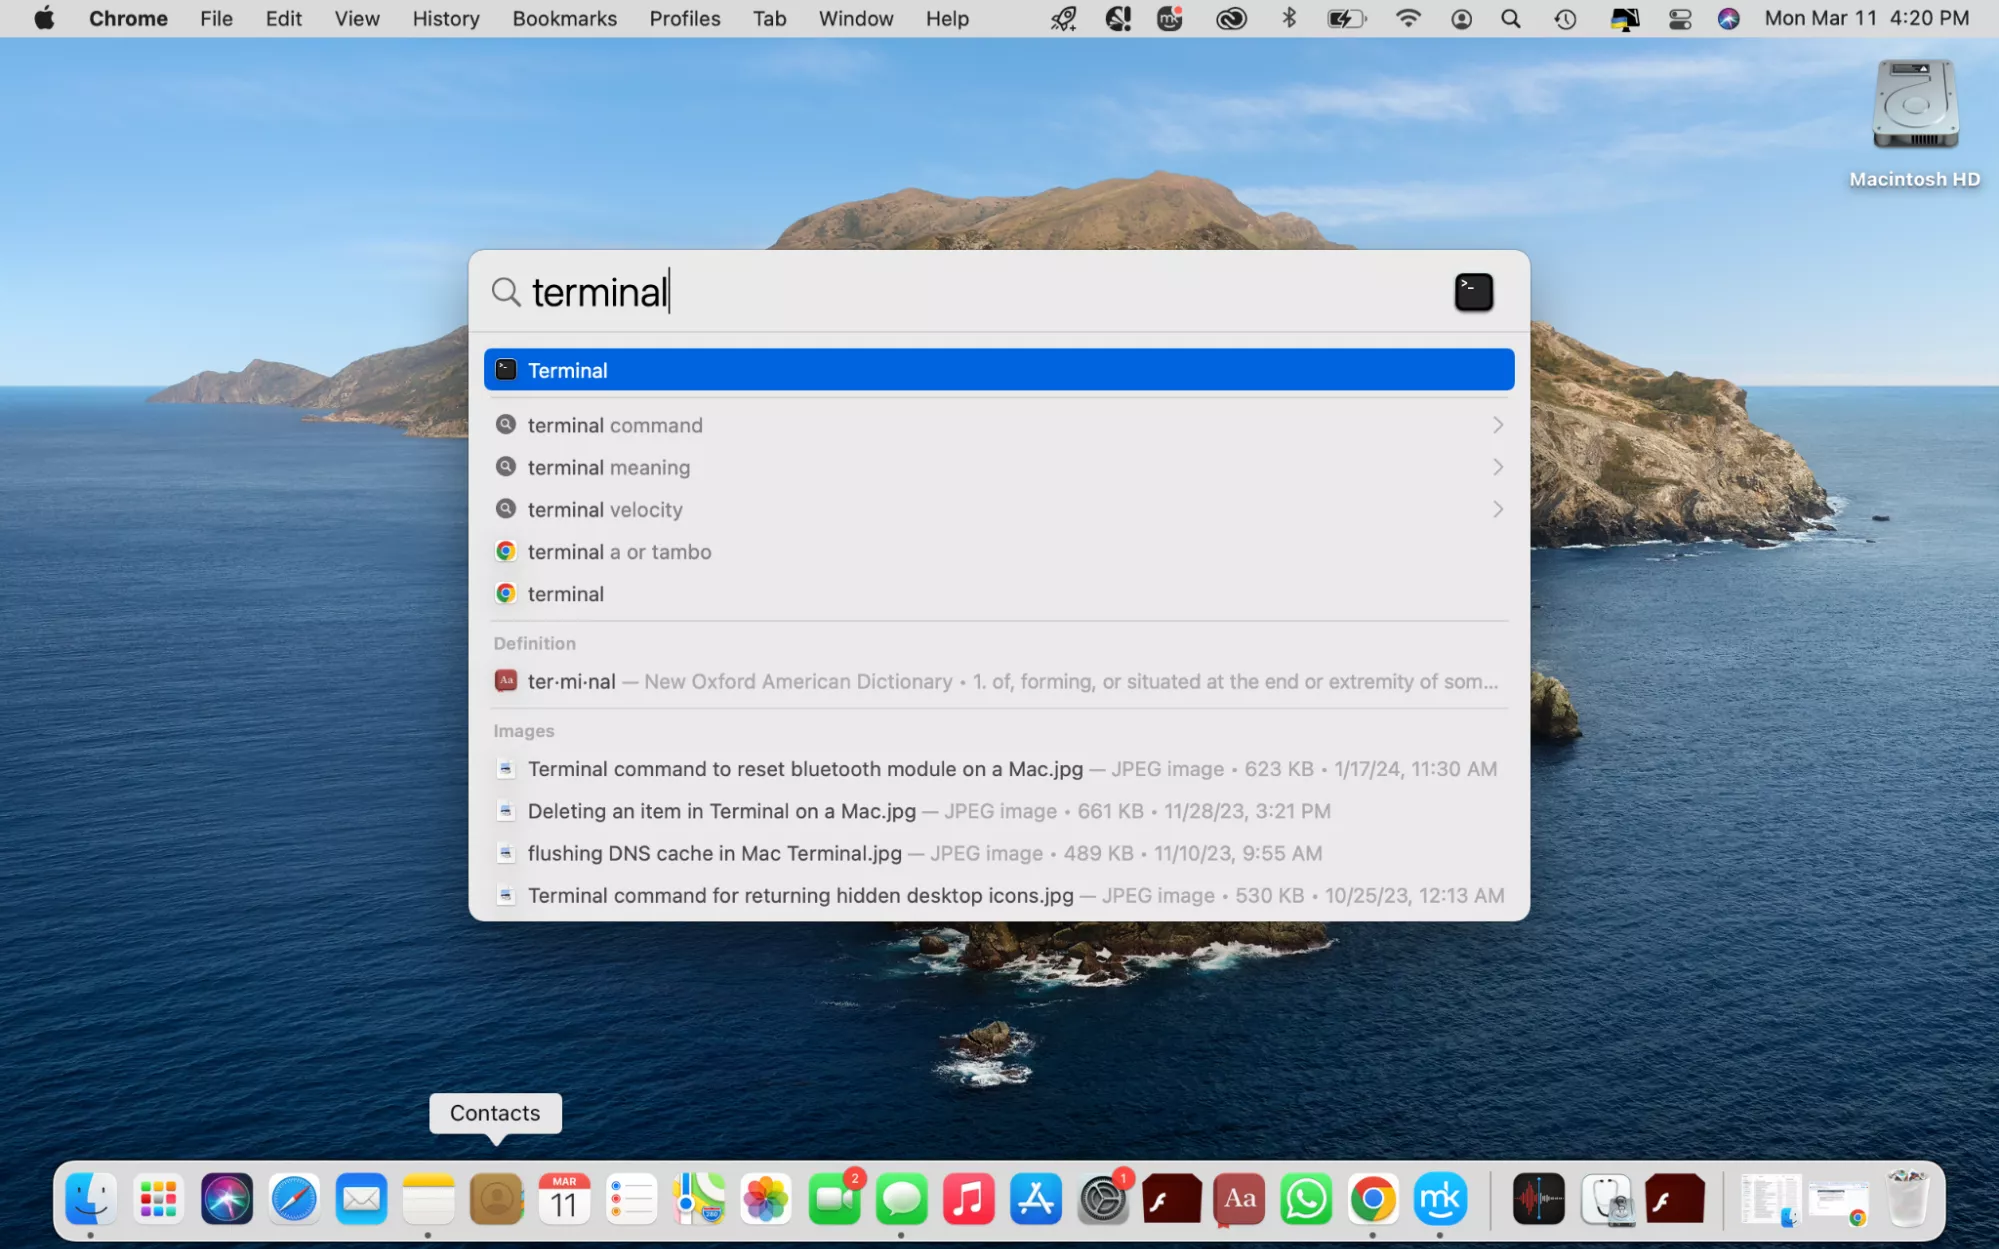Open Bluetooth status menu
1999x1250 pixels.
[x=1289, y=18]
